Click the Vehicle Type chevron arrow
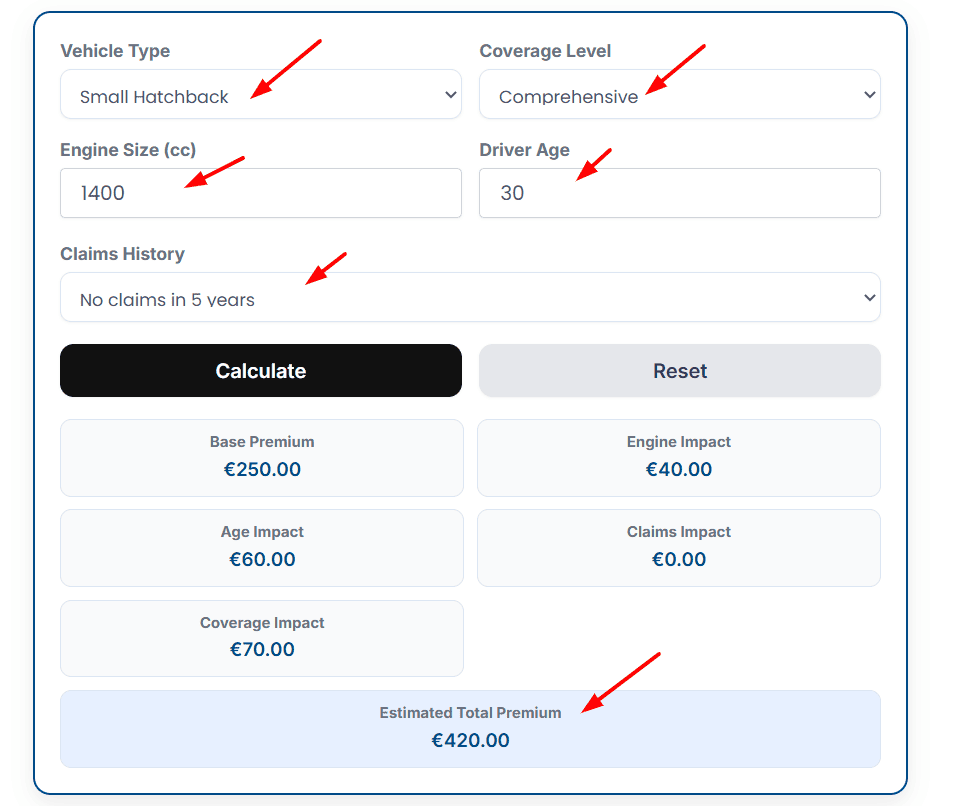 449,94
